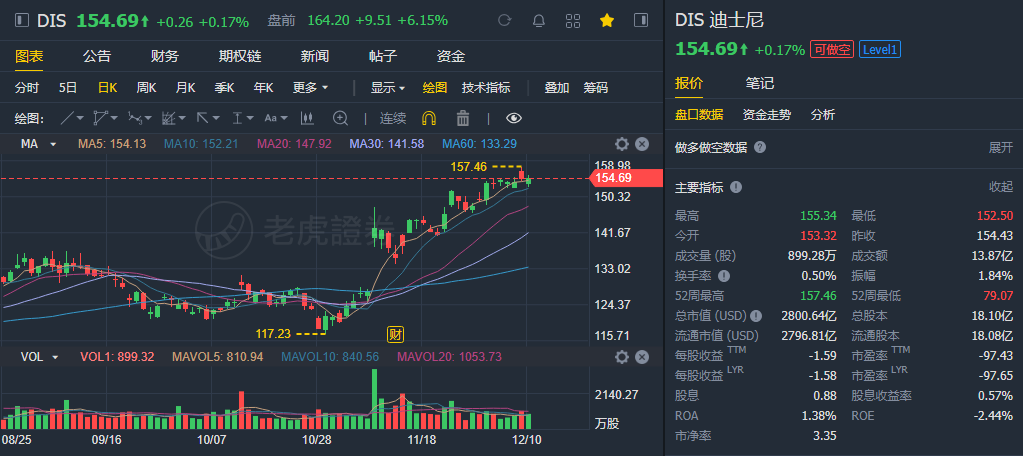This screenshot has width=1023, height=456.
Task: Select the polyline shape drawing tool
Action: (101, 118)
